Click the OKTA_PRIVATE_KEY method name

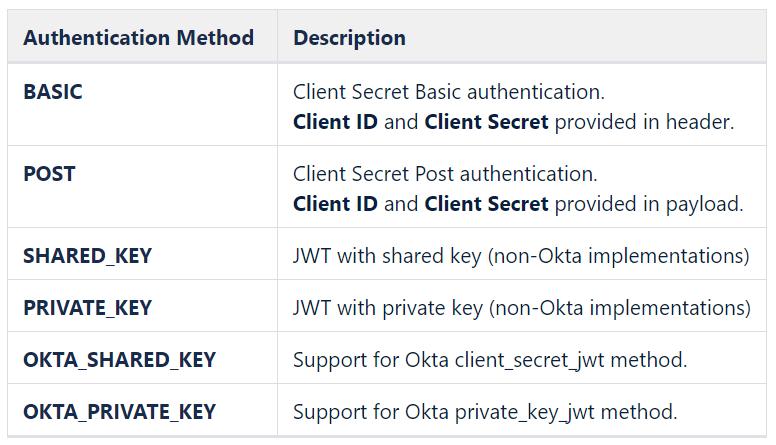coord(119,412)
